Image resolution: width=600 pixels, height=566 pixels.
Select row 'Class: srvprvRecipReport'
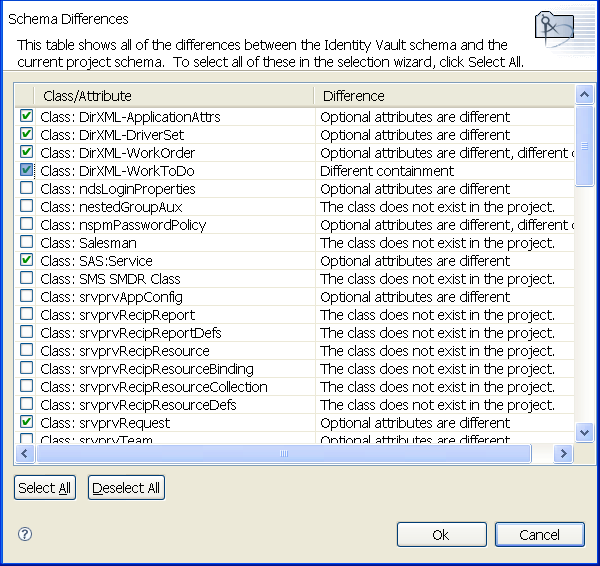(295, 315)
